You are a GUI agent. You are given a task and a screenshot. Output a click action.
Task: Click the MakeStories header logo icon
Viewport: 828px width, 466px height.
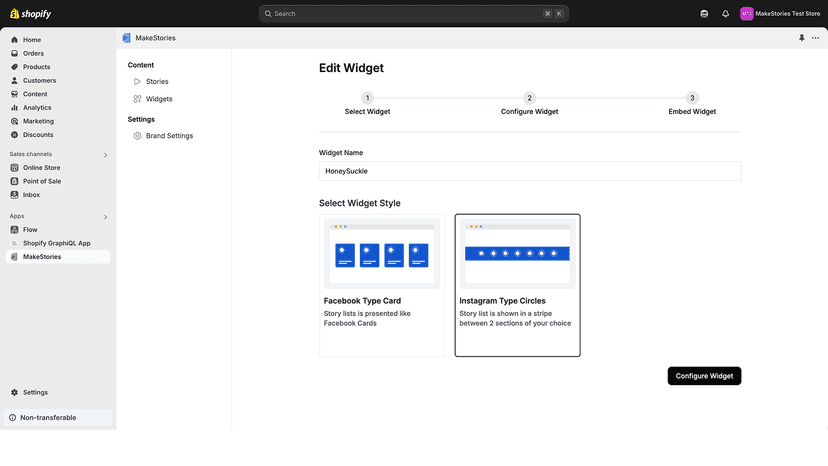tap(126, 38)
